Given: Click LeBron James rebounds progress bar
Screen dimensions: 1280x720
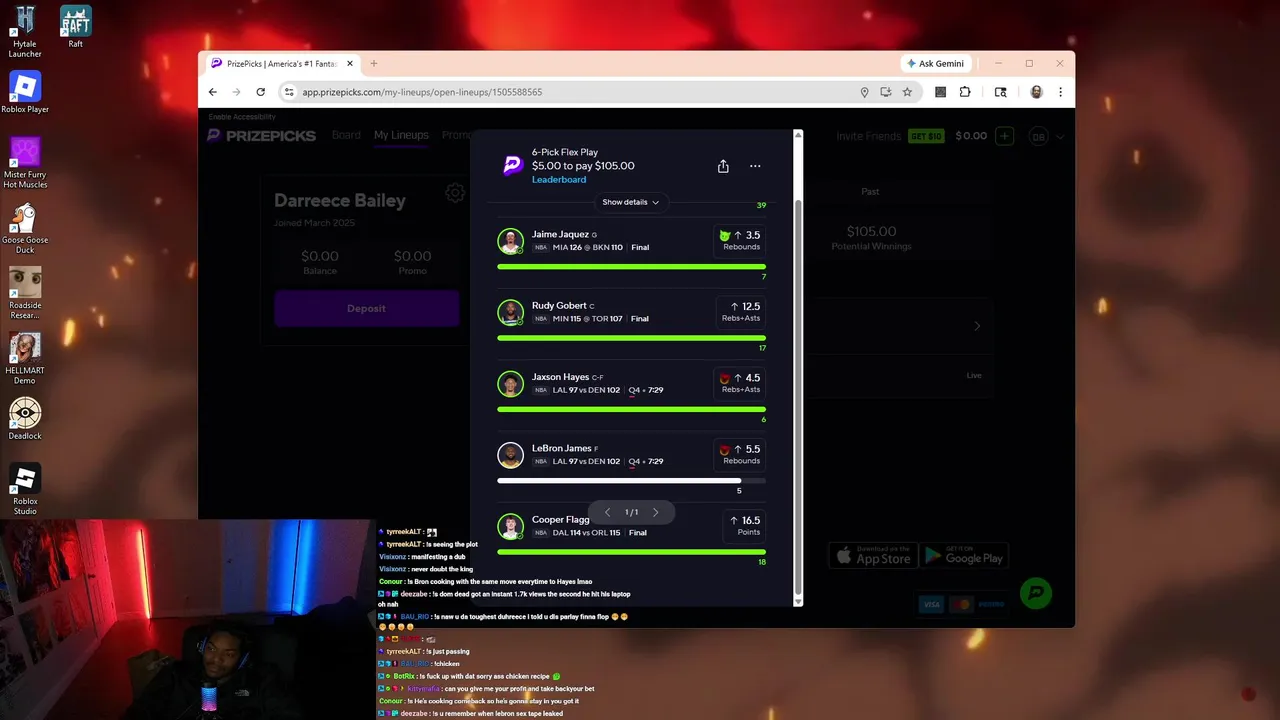Looking at the screenshot, I should [x=631, y=481].
